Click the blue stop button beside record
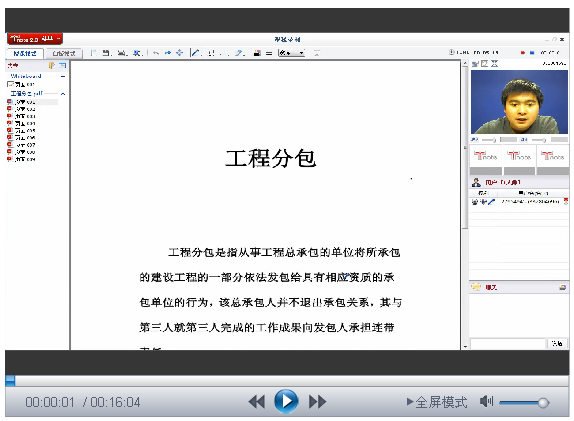Screen dimensions: 574x421 (x=532, y=53)
